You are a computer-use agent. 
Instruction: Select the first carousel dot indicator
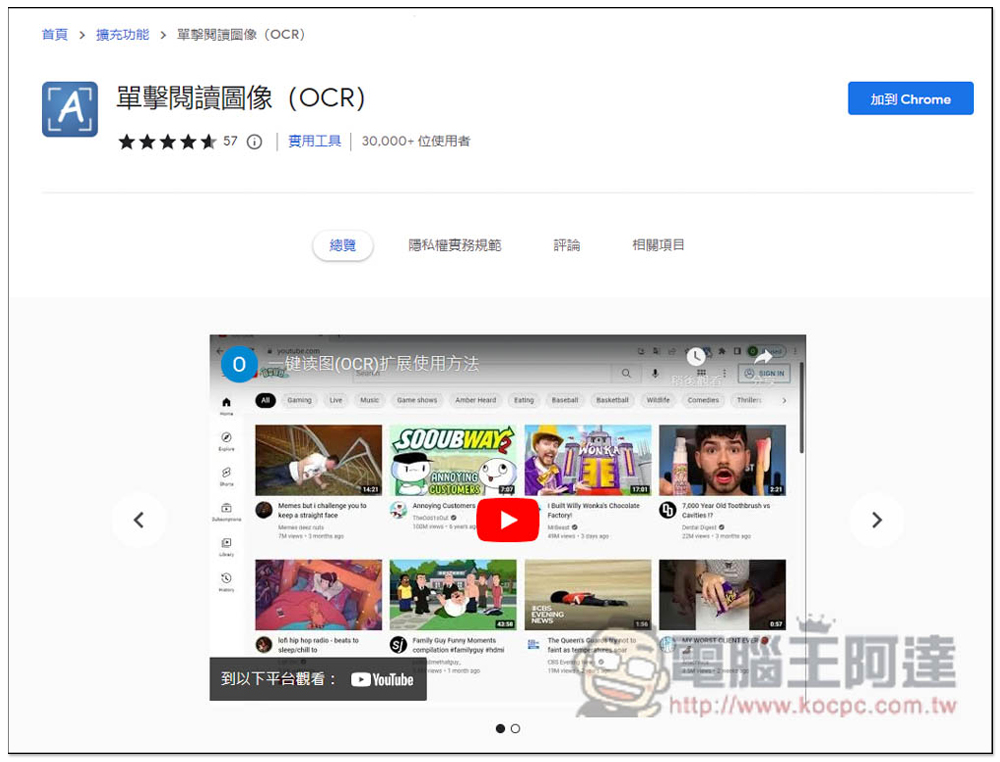(x=500, y=729)
